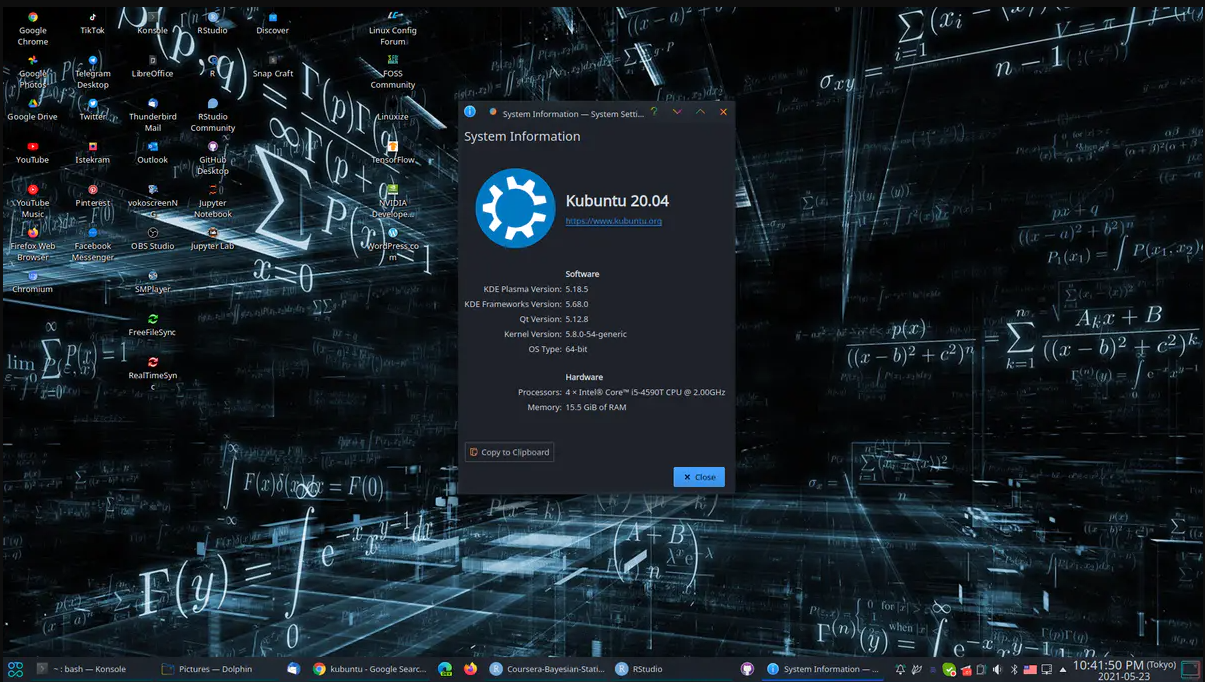Open the RStudio desktop shortcut
The width and height of the screenshot is (1205, 682).
pyautogui.click(x=212, y=23)
